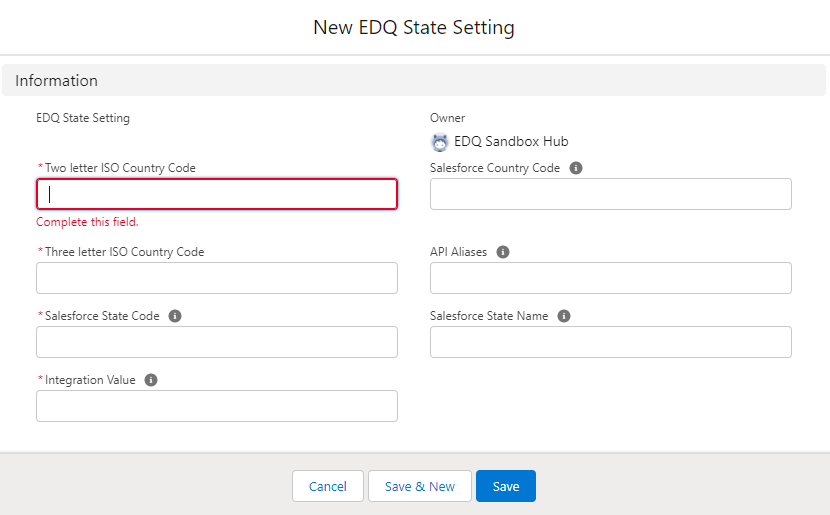830x515 pixels.
Task: Click the Information section header
Action: tap(414, 80)
